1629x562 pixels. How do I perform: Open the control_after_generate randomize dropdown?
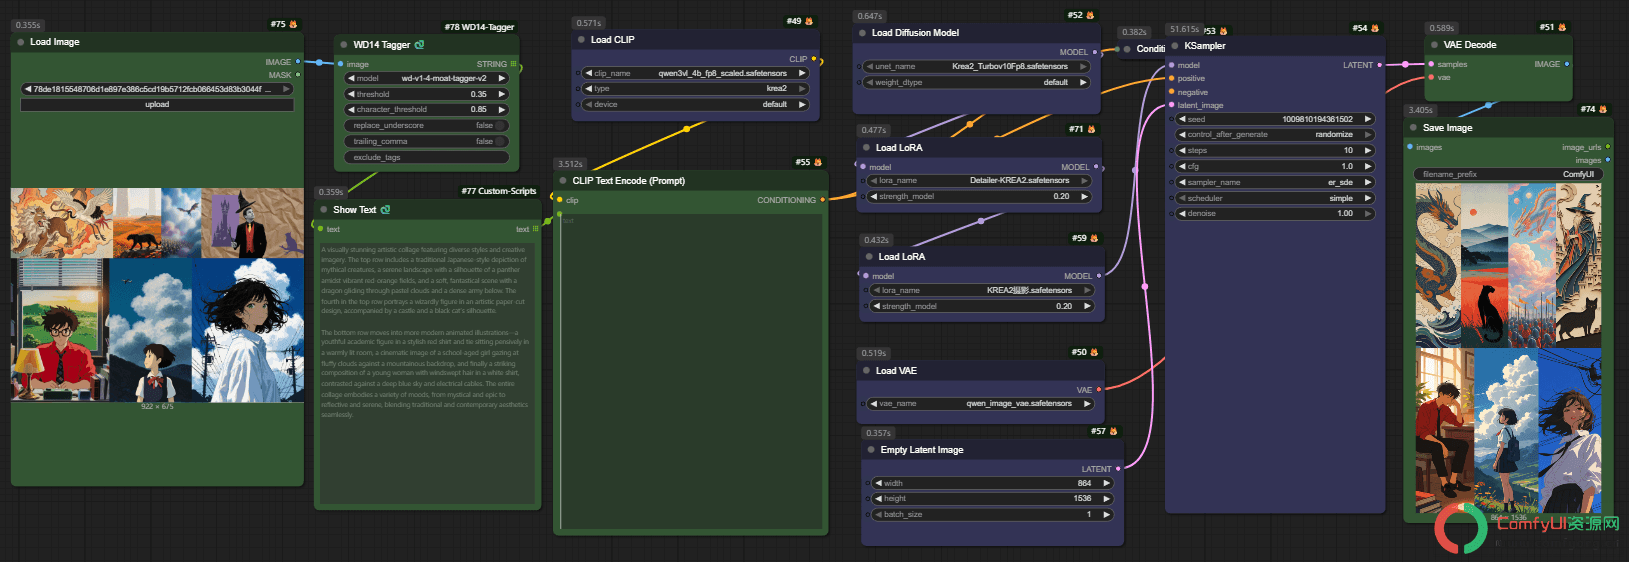[1275, 134]
